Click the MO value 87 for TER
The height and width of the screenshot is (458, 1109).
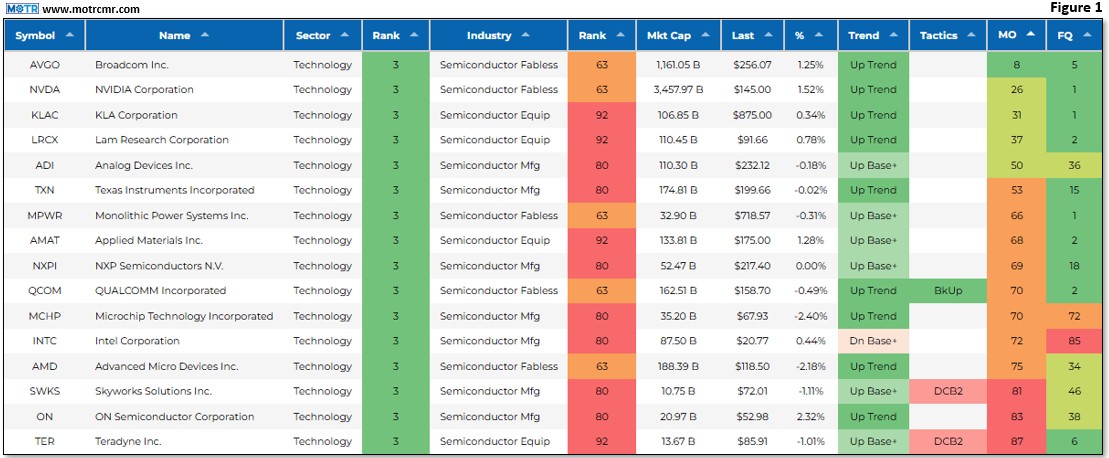point(1016,441)
